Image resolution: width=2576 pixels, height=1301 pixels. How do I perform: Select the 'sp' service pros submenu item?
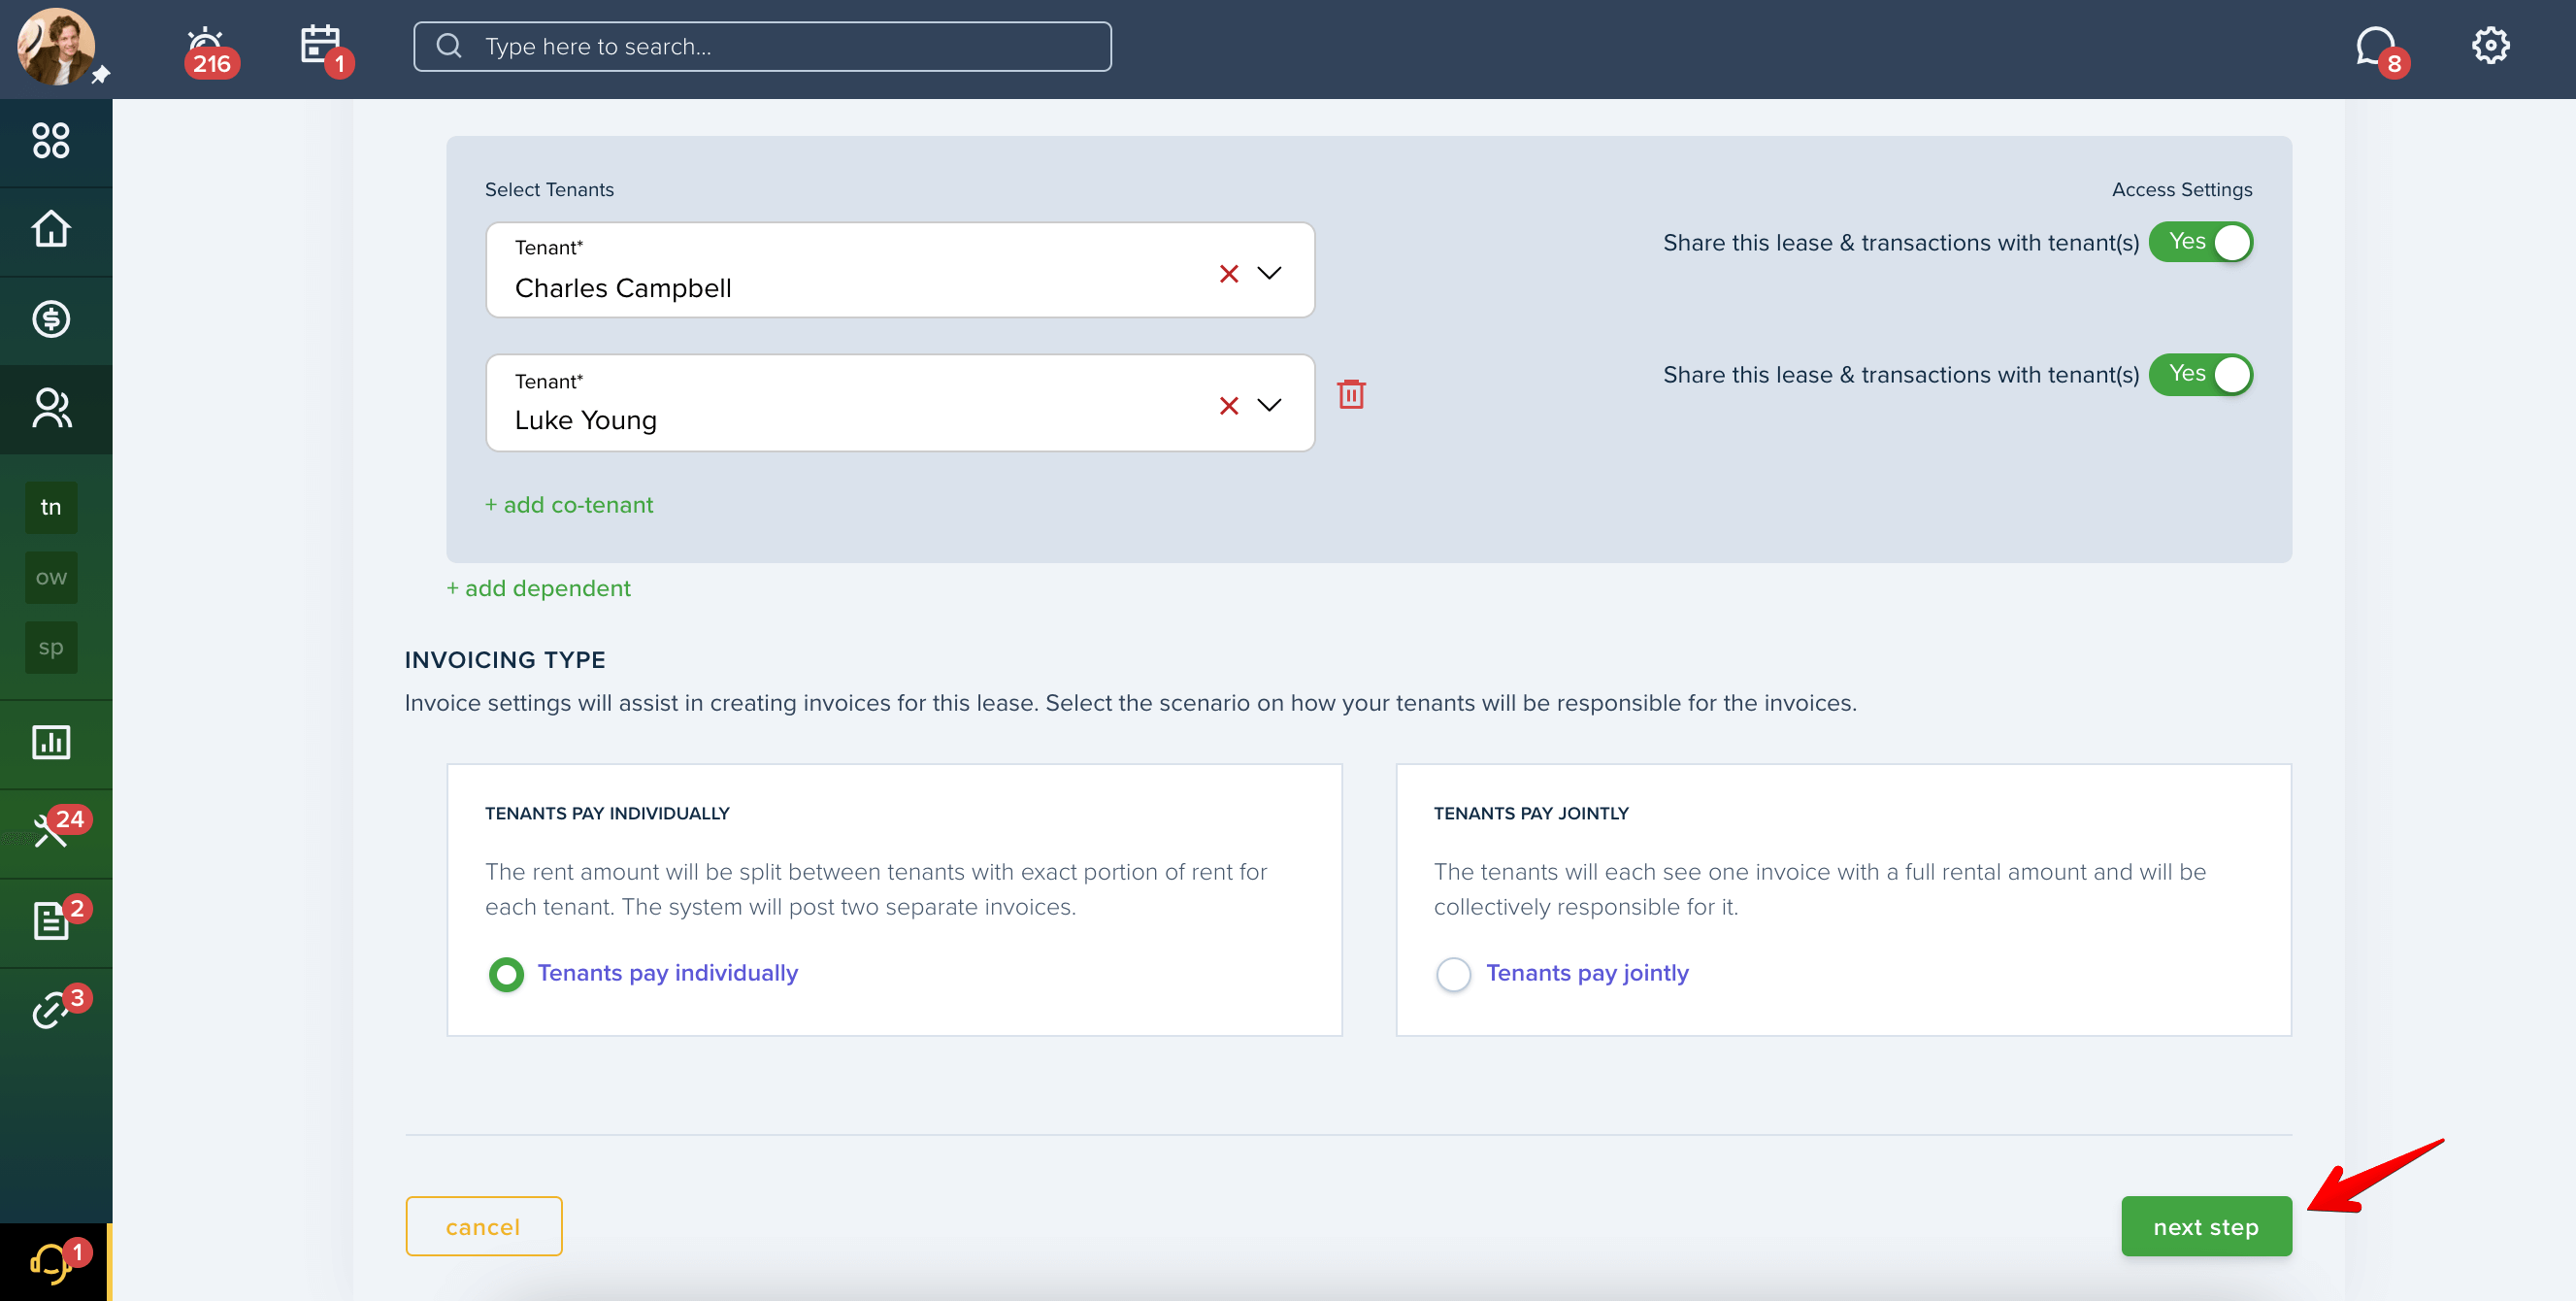(x=51, y=647)
